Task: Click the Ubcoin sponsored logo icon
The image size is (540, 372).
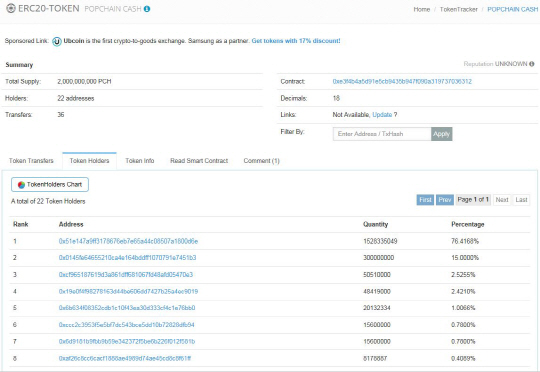Action: click(x=57, y=41)
